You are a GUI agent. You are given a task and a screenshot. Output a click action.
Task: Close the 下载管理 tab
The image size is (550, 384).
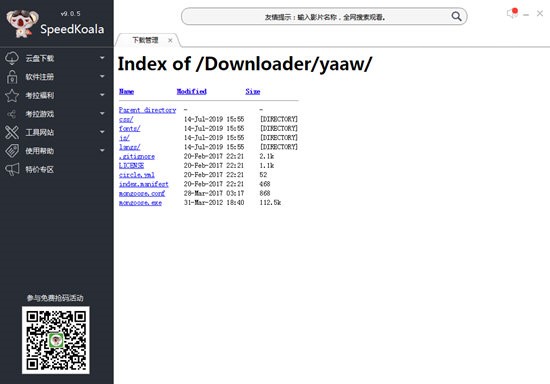[x=170, y=40]
